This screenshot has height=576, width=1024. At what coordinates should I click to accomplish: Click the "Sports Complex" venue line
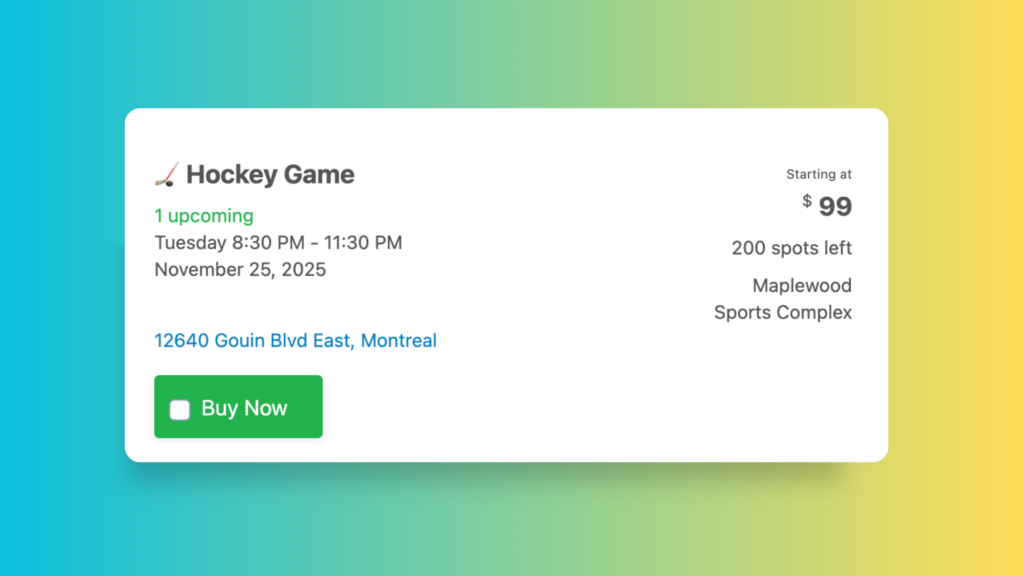783,313
